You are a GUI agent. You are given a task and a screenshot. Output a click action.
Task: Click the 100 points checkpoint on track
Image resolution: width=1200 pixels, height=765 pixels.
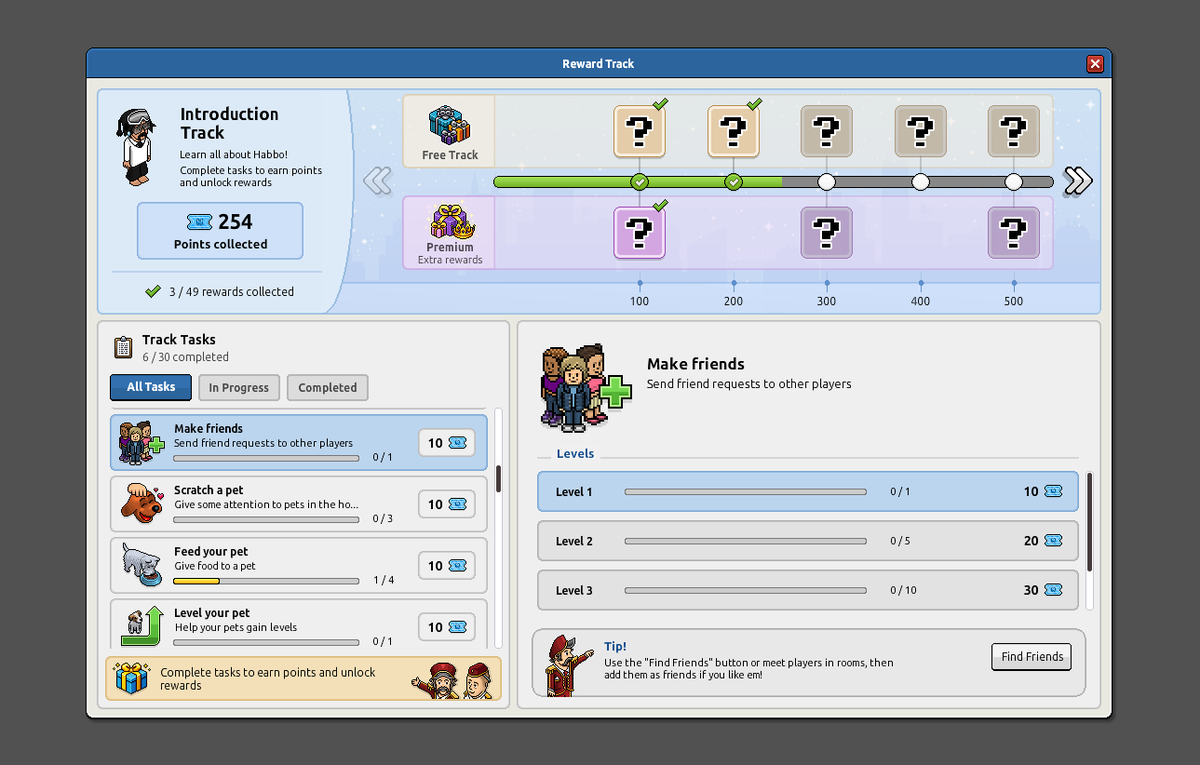coord(640,182)
